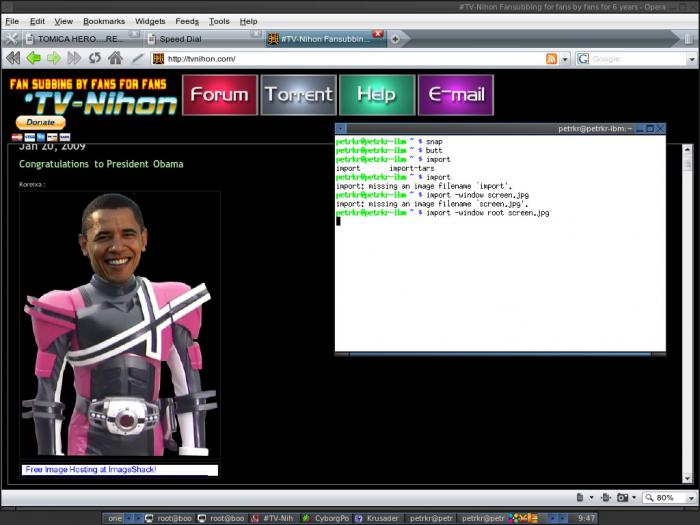Close the TOMICA HERO tab

[x=134, y=34]
